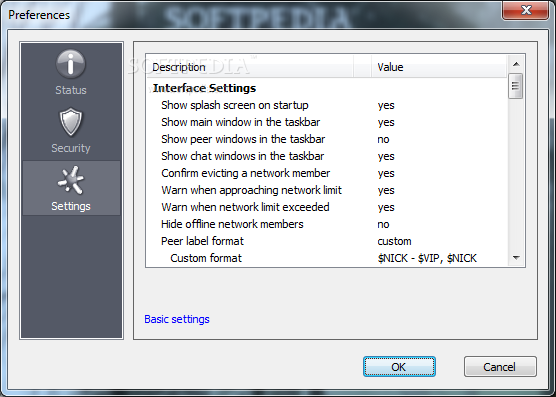
Task: Select the Settings network icon
Action: [71, 181]
